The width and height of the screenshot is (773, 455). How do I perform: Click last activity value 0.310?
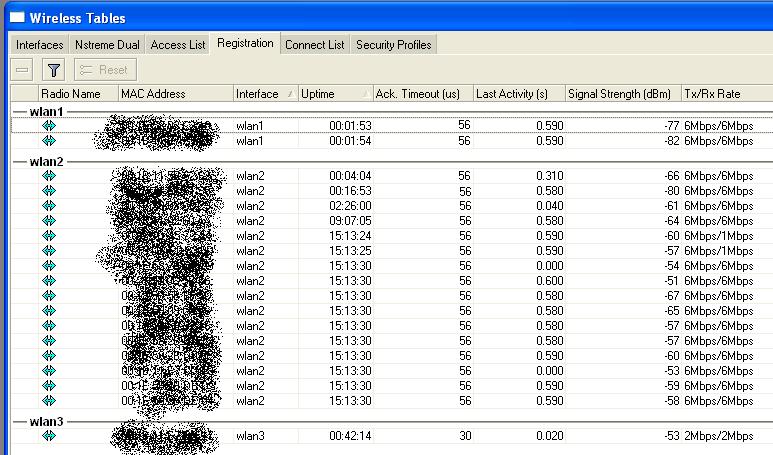[x=550, y=176]
